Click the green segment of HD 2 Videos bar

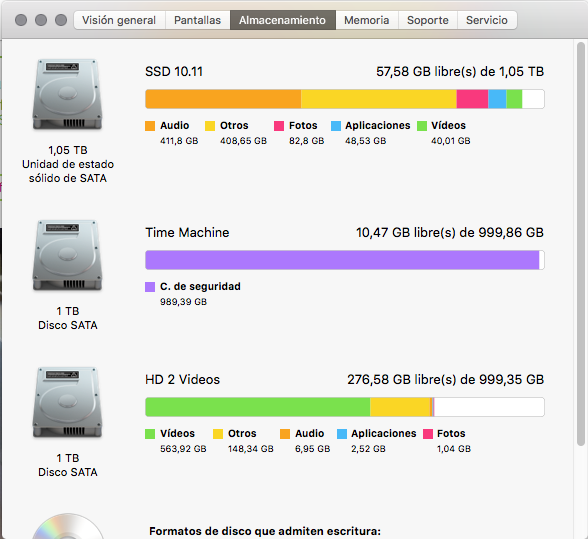click(x=258, y=407)
